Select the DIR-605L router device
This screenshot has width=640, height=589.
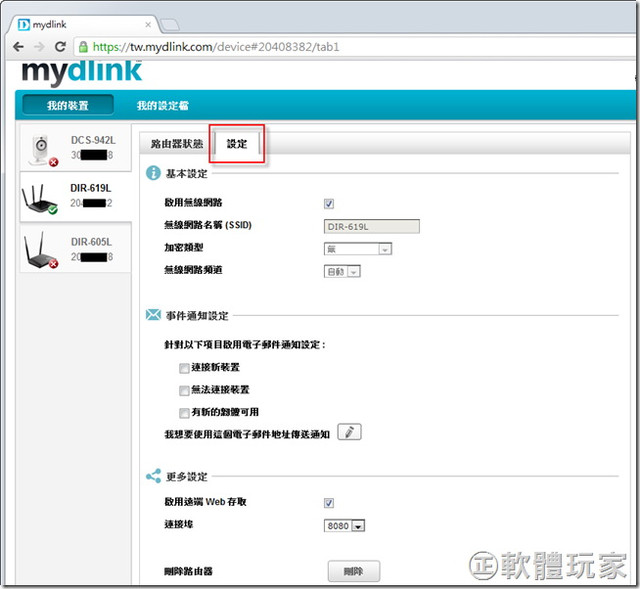click(x=76, y=248)
